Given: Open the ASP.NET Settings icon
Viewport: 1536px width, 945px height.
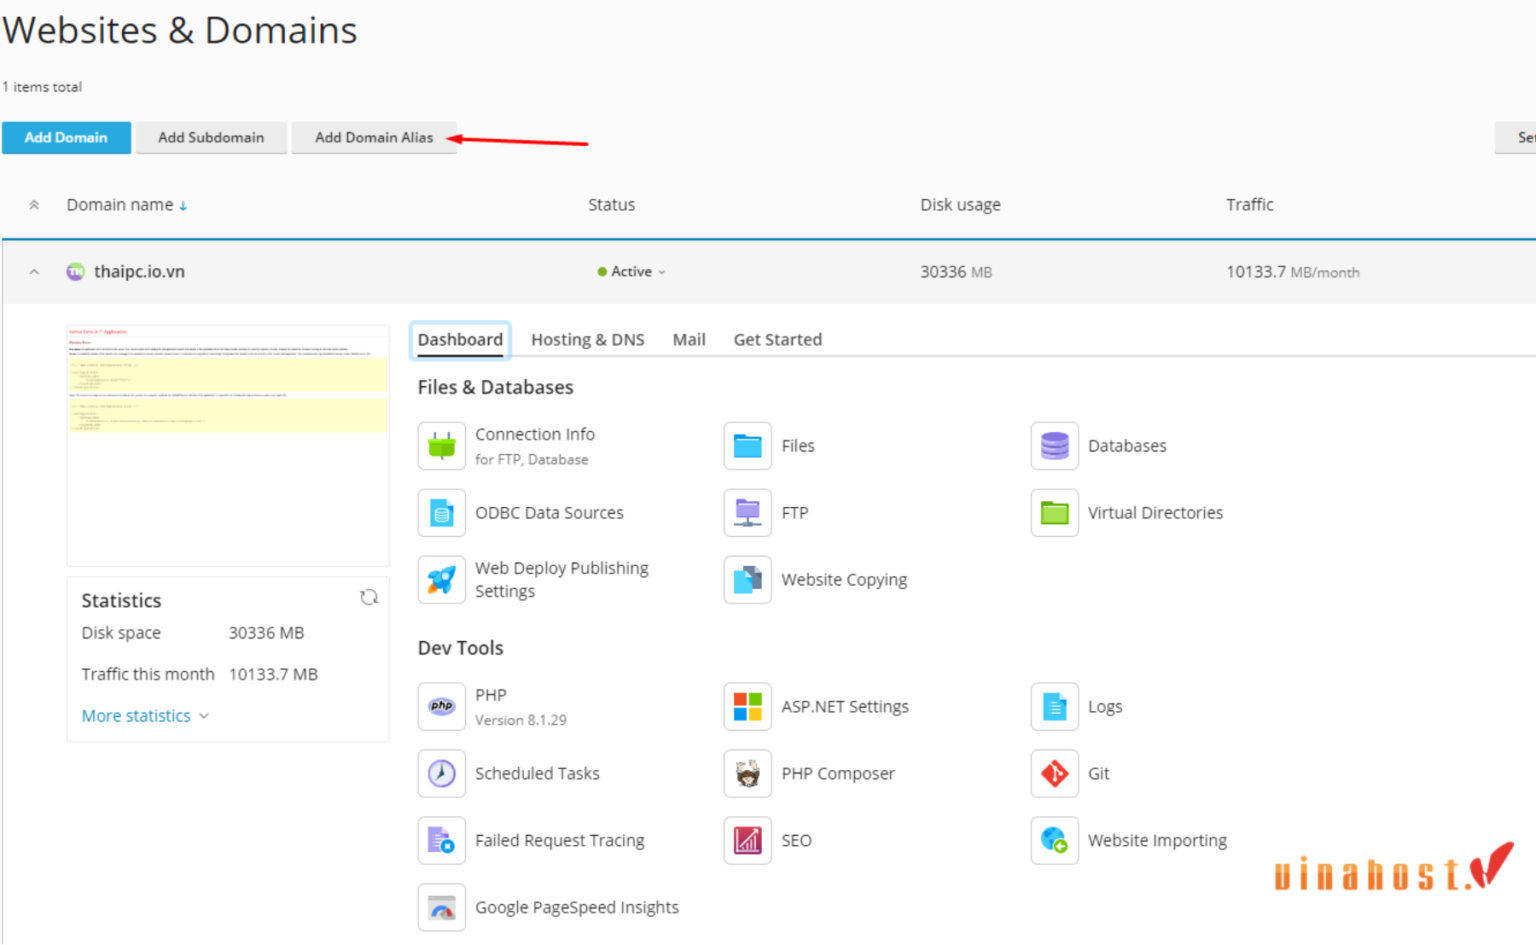Looking at the screenshot, I should click(747, 707).
